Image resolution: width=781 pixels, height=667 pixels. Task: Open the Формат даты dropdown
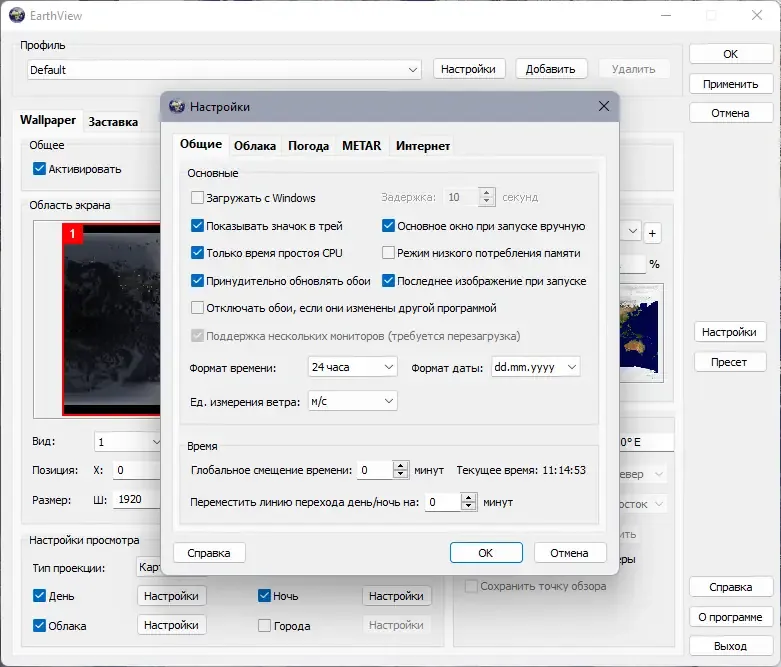pos(535,367)
